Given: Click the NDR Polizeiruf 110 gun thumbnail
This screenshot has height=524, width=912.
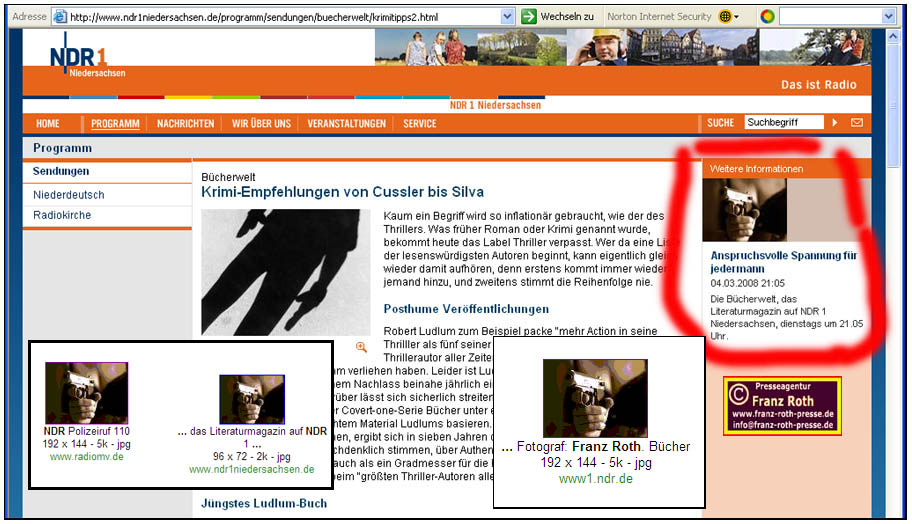Looking at the screenshot, I should 87,393.
